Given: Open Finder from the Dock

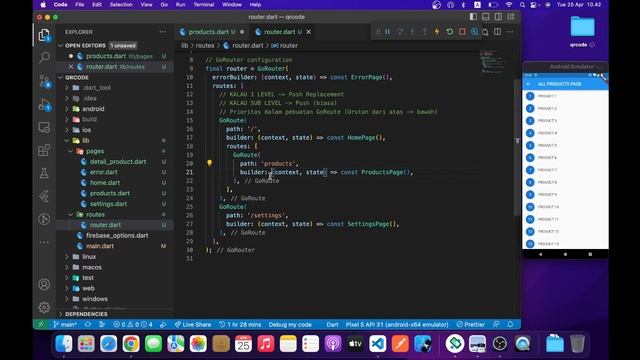Looking at the screenshot, I should pyautogui.click(x=64, y=344).
